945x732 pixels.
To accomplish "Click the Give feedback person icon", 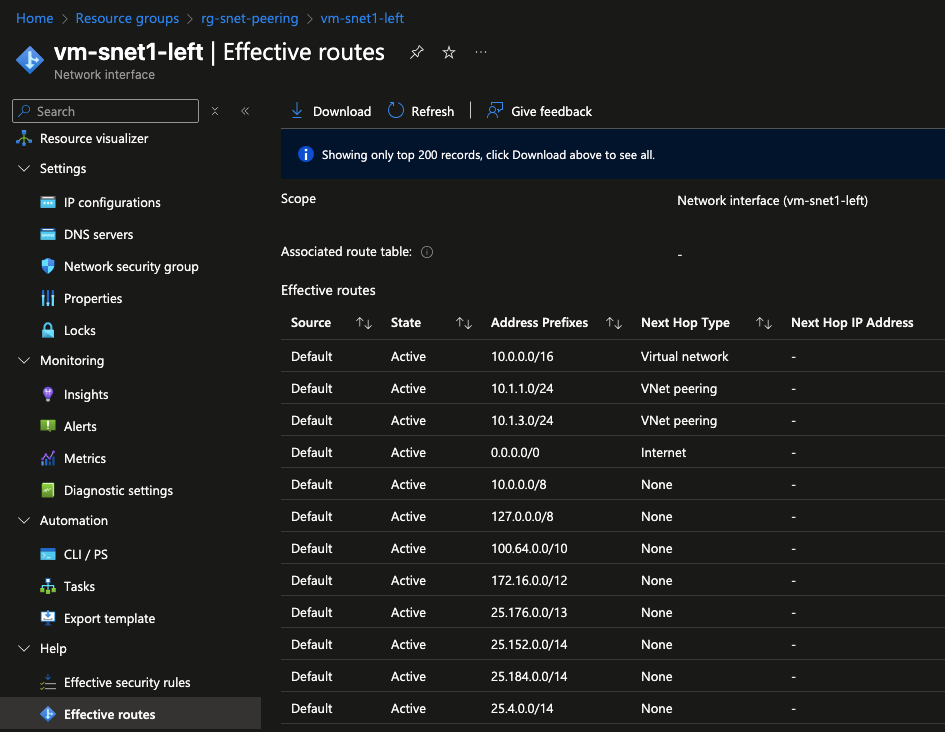I will tap(495, 111).
